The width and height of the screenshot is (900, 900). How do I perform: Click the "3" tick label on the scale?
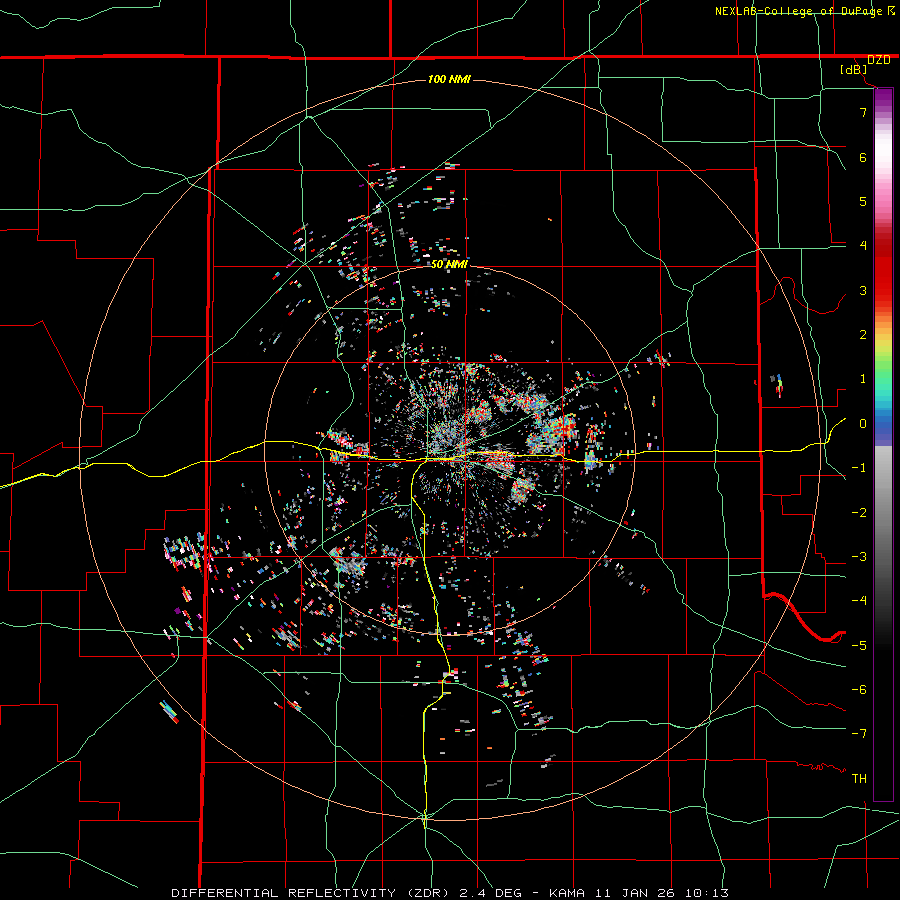pyautogui.click(x=863, y=290)
